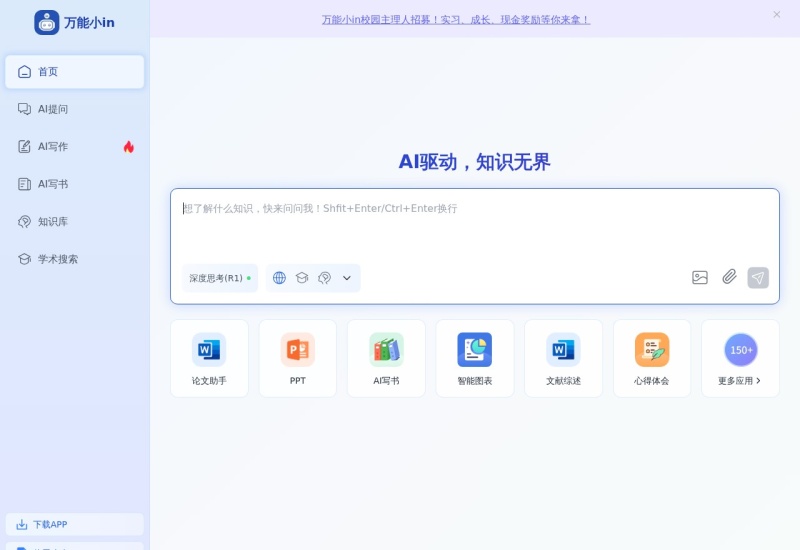
Task: Toggle 深度思考(R1) mode
Action: 220,278
